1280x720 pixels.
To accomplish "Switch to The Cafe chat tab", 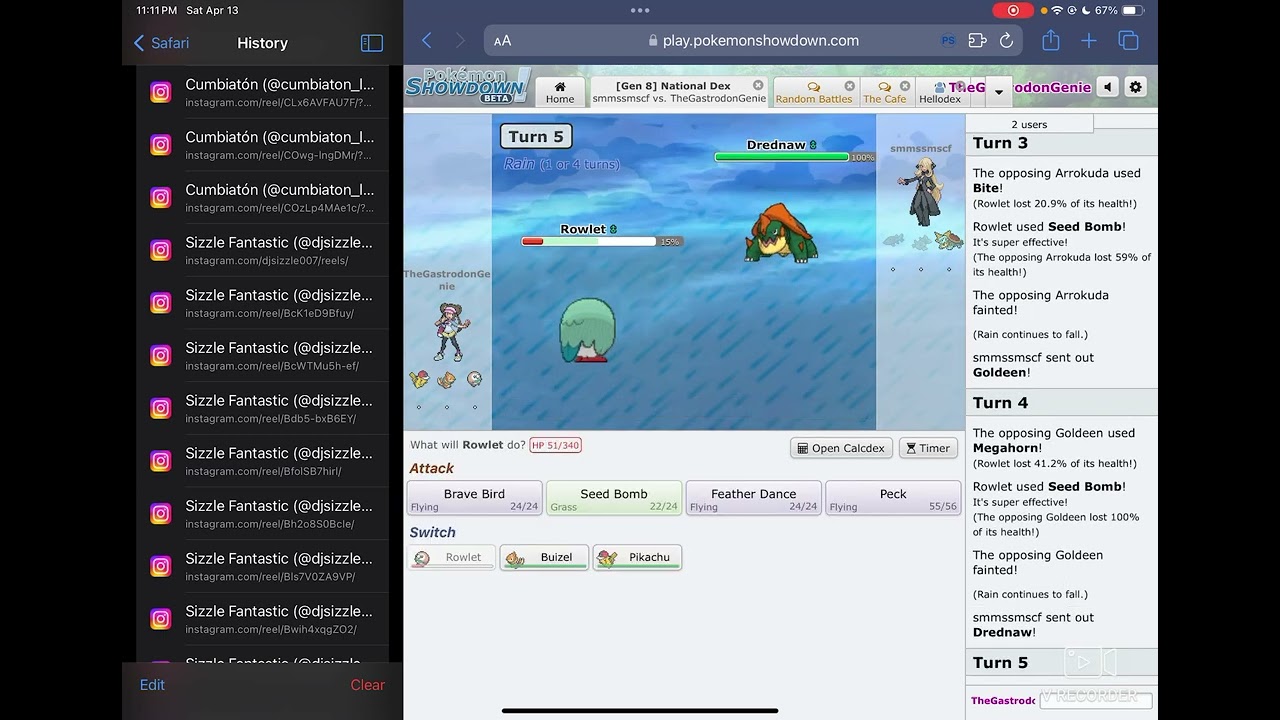I will point(885,92).
